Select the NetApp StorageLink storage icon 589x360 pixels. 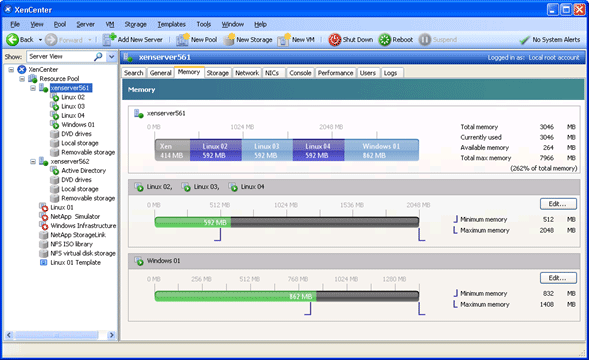click(x=44, y=235)
